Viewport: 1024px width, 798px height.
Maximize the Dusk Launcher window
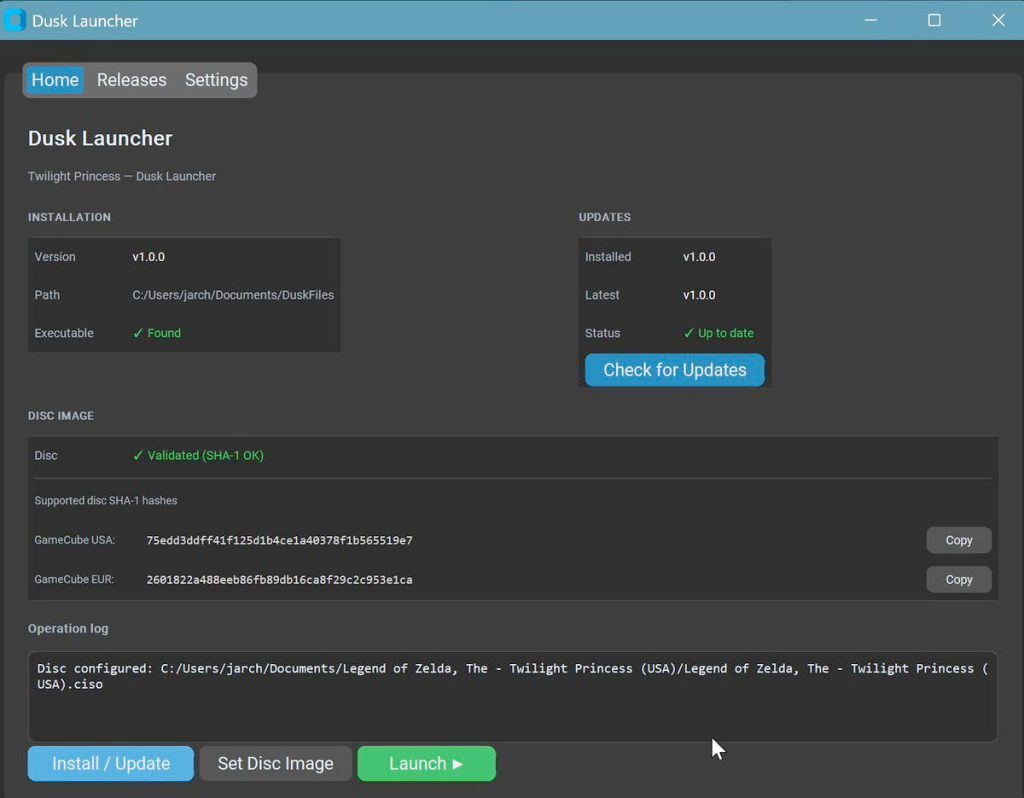pyautogui.click(x=935, y=20)
